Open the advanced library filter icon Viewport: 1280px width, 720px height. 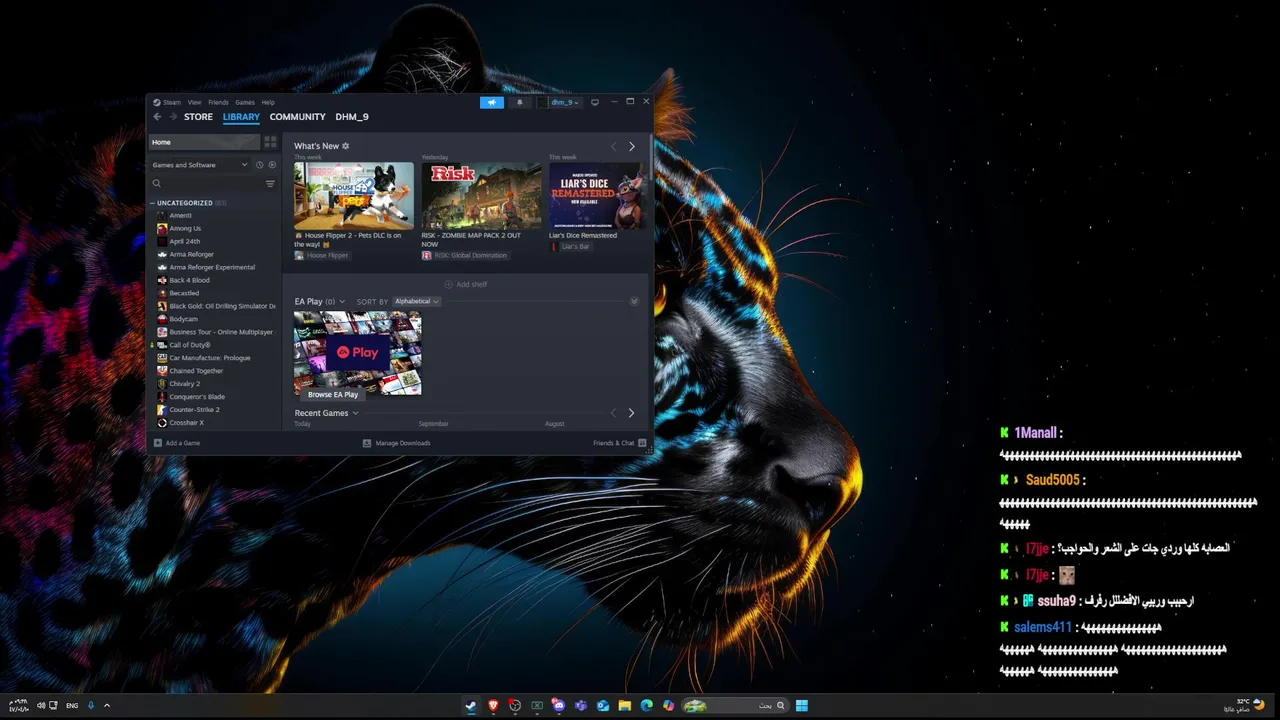click(x=270, y=184)
